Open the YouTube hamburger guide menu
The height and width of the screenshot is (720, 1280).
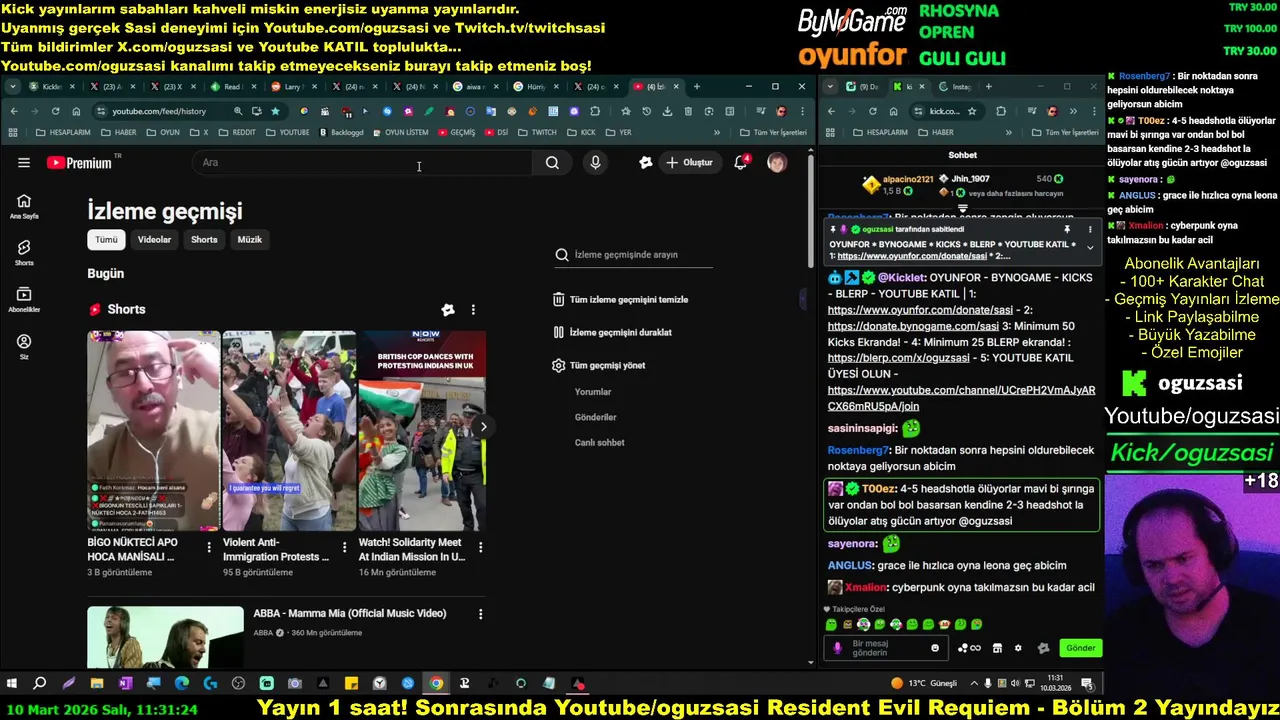point(24,163)
